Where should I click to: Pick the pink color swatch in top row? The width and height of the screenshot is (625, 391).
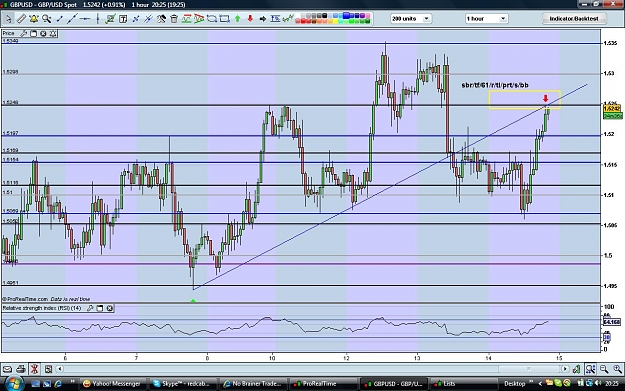(368, 16)
